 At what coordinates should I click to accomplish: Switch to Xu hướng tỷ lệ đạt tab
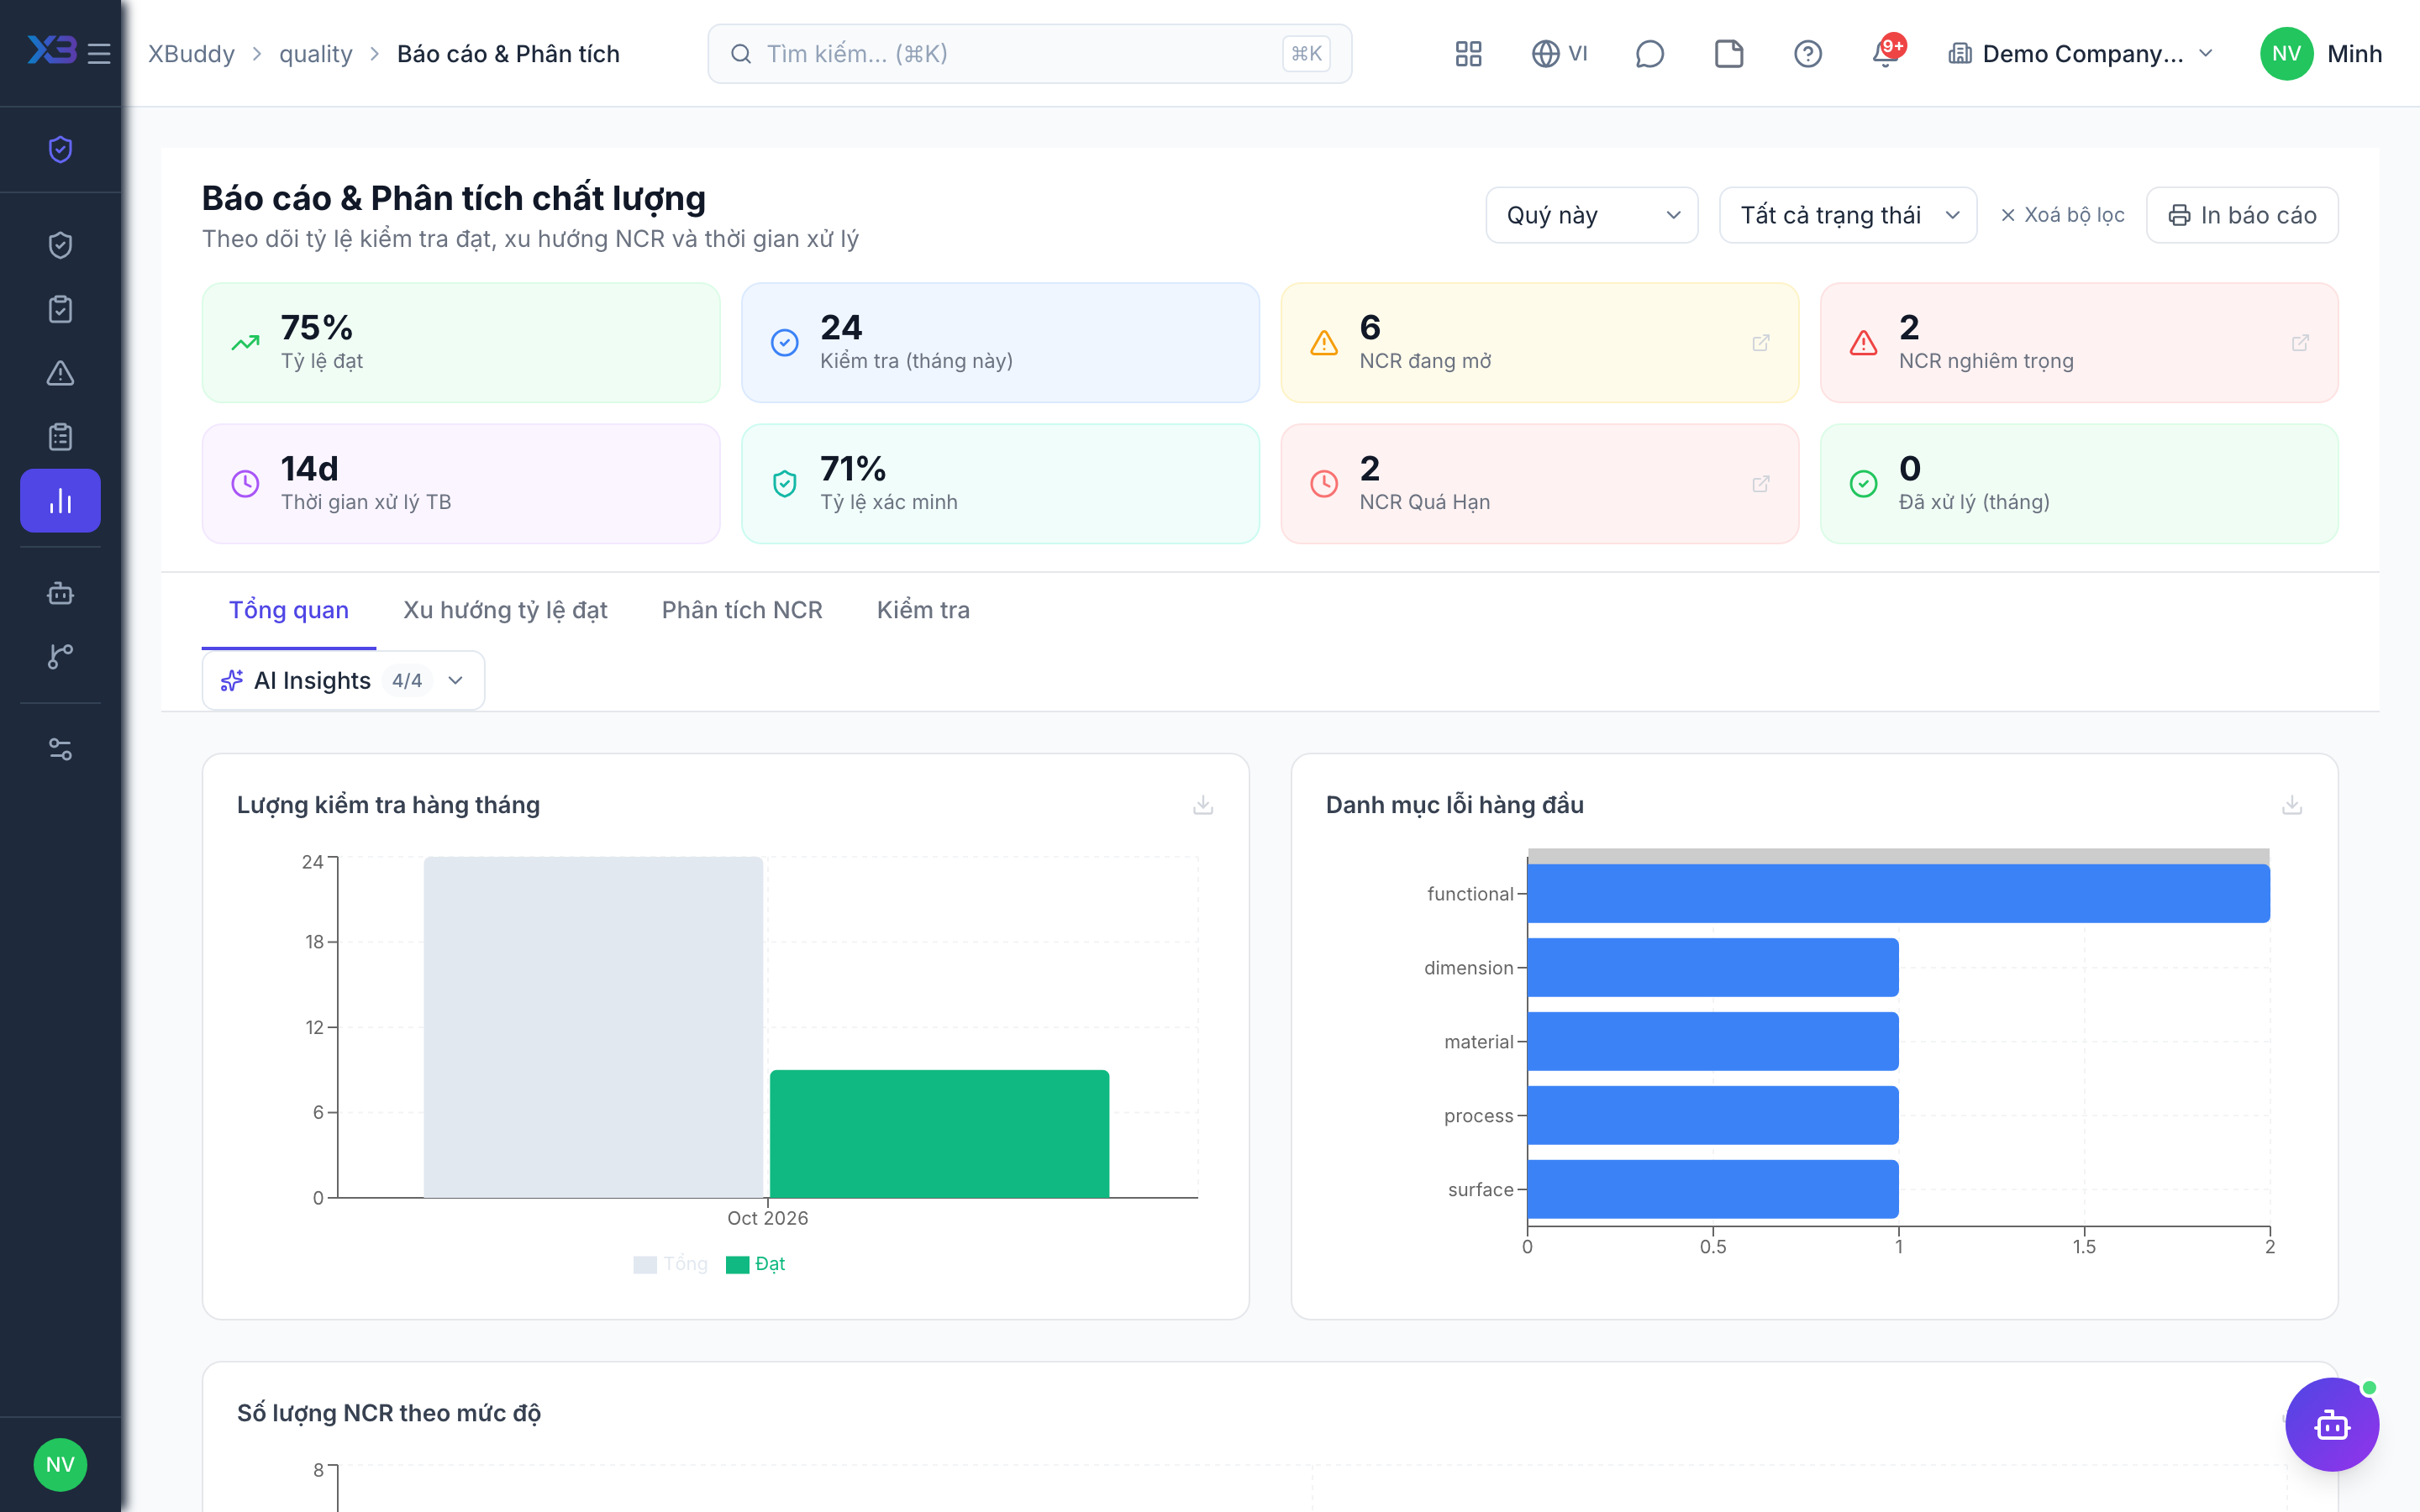click(x=505, y=610)
